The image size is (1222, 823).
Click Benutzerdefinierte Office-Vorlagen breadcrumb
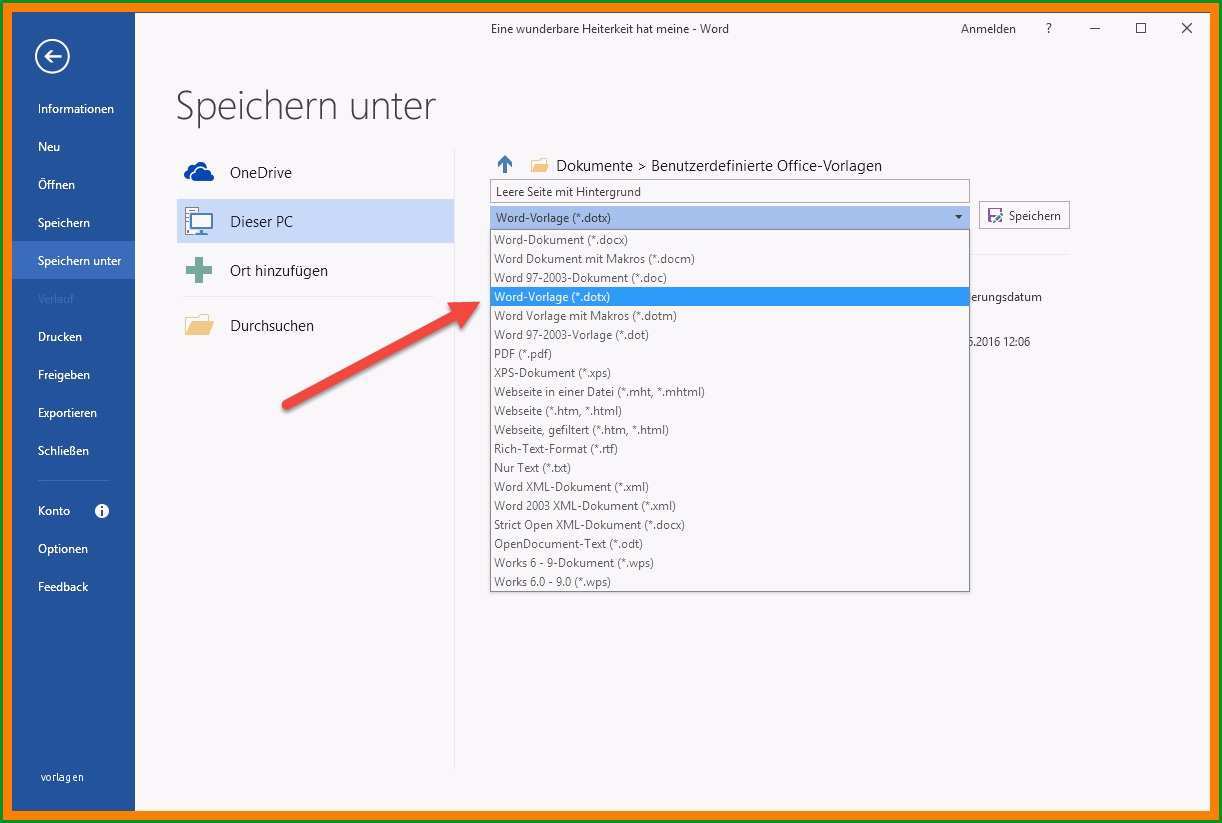[x=766, y=166]
